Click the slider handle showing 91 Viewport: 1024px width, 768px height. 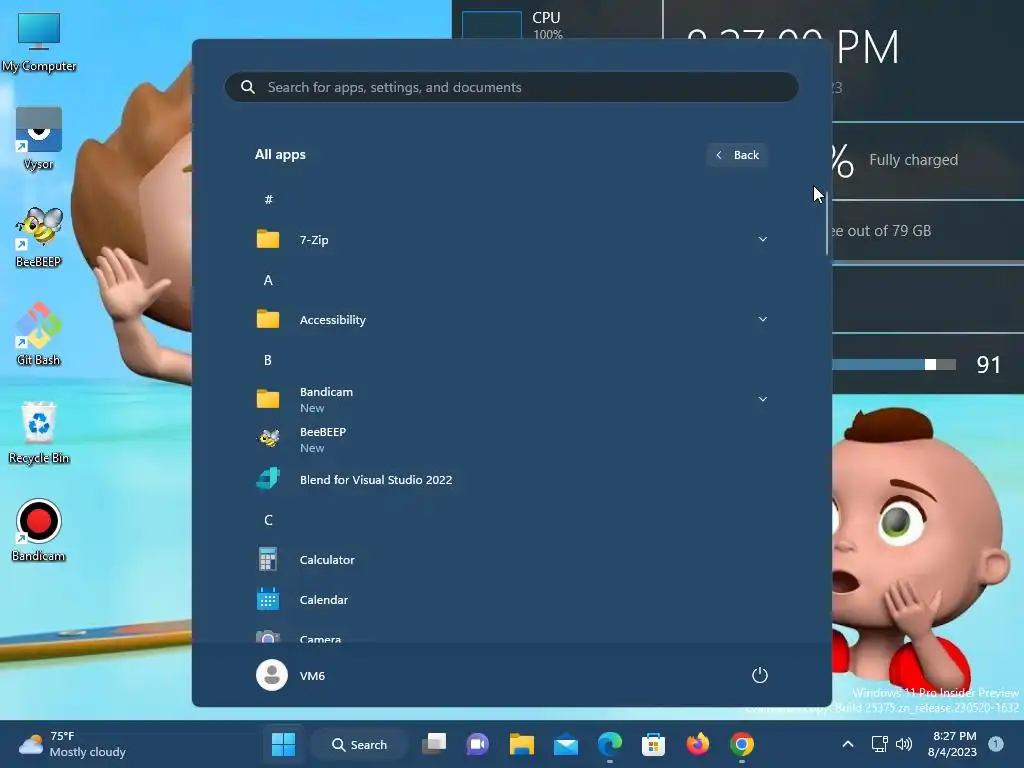[x=930, y=364]
